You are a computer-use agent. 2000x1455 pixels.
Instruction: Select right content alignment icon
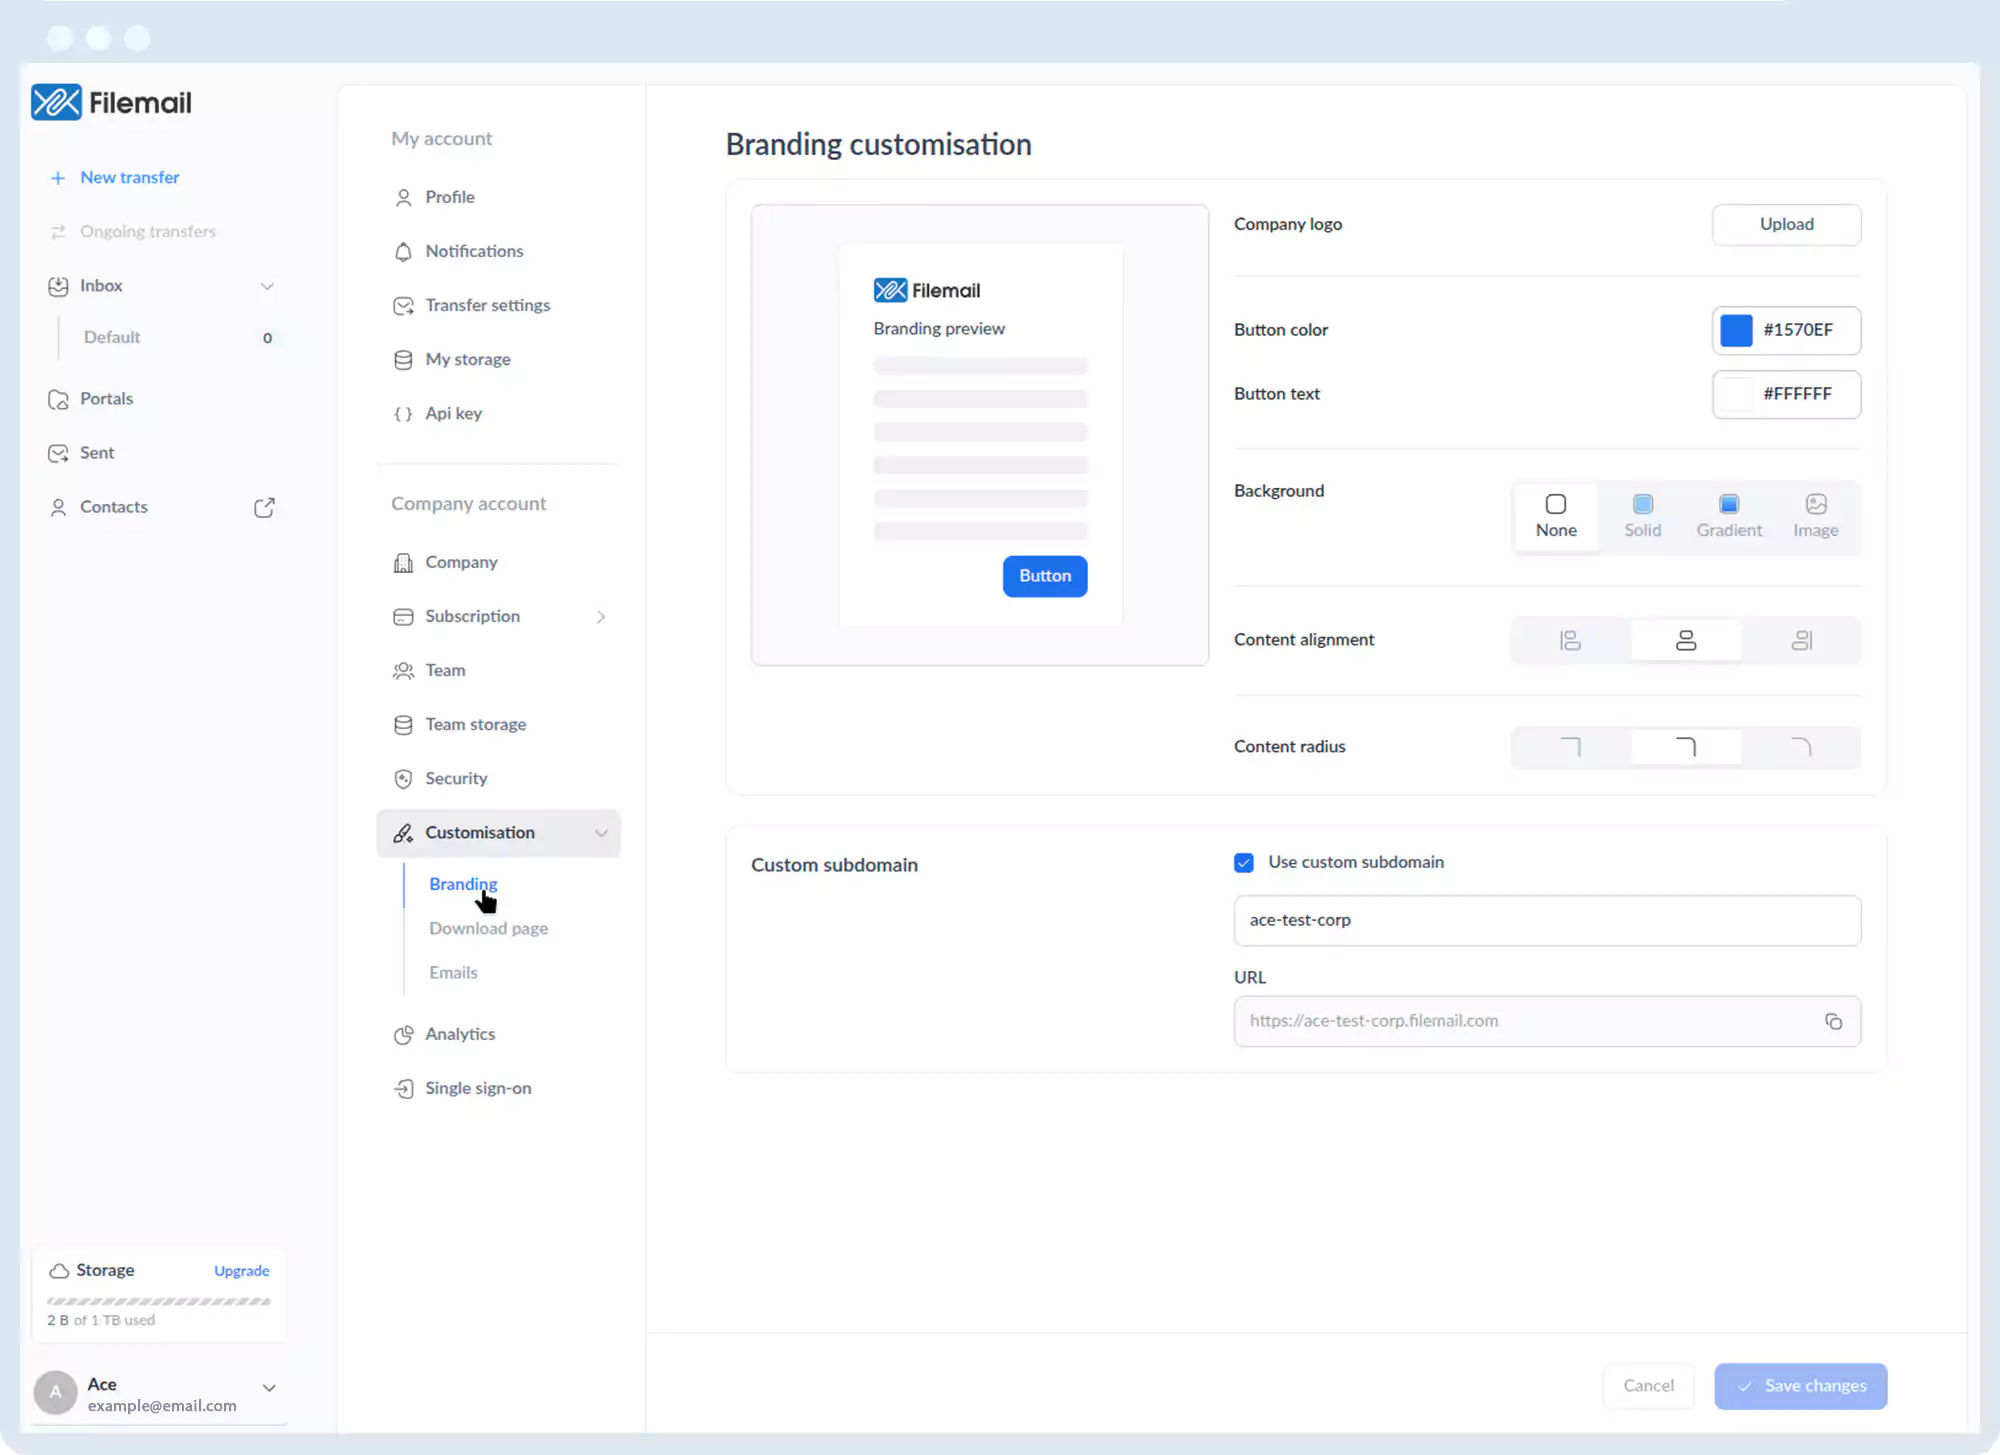coord(1801,640)
